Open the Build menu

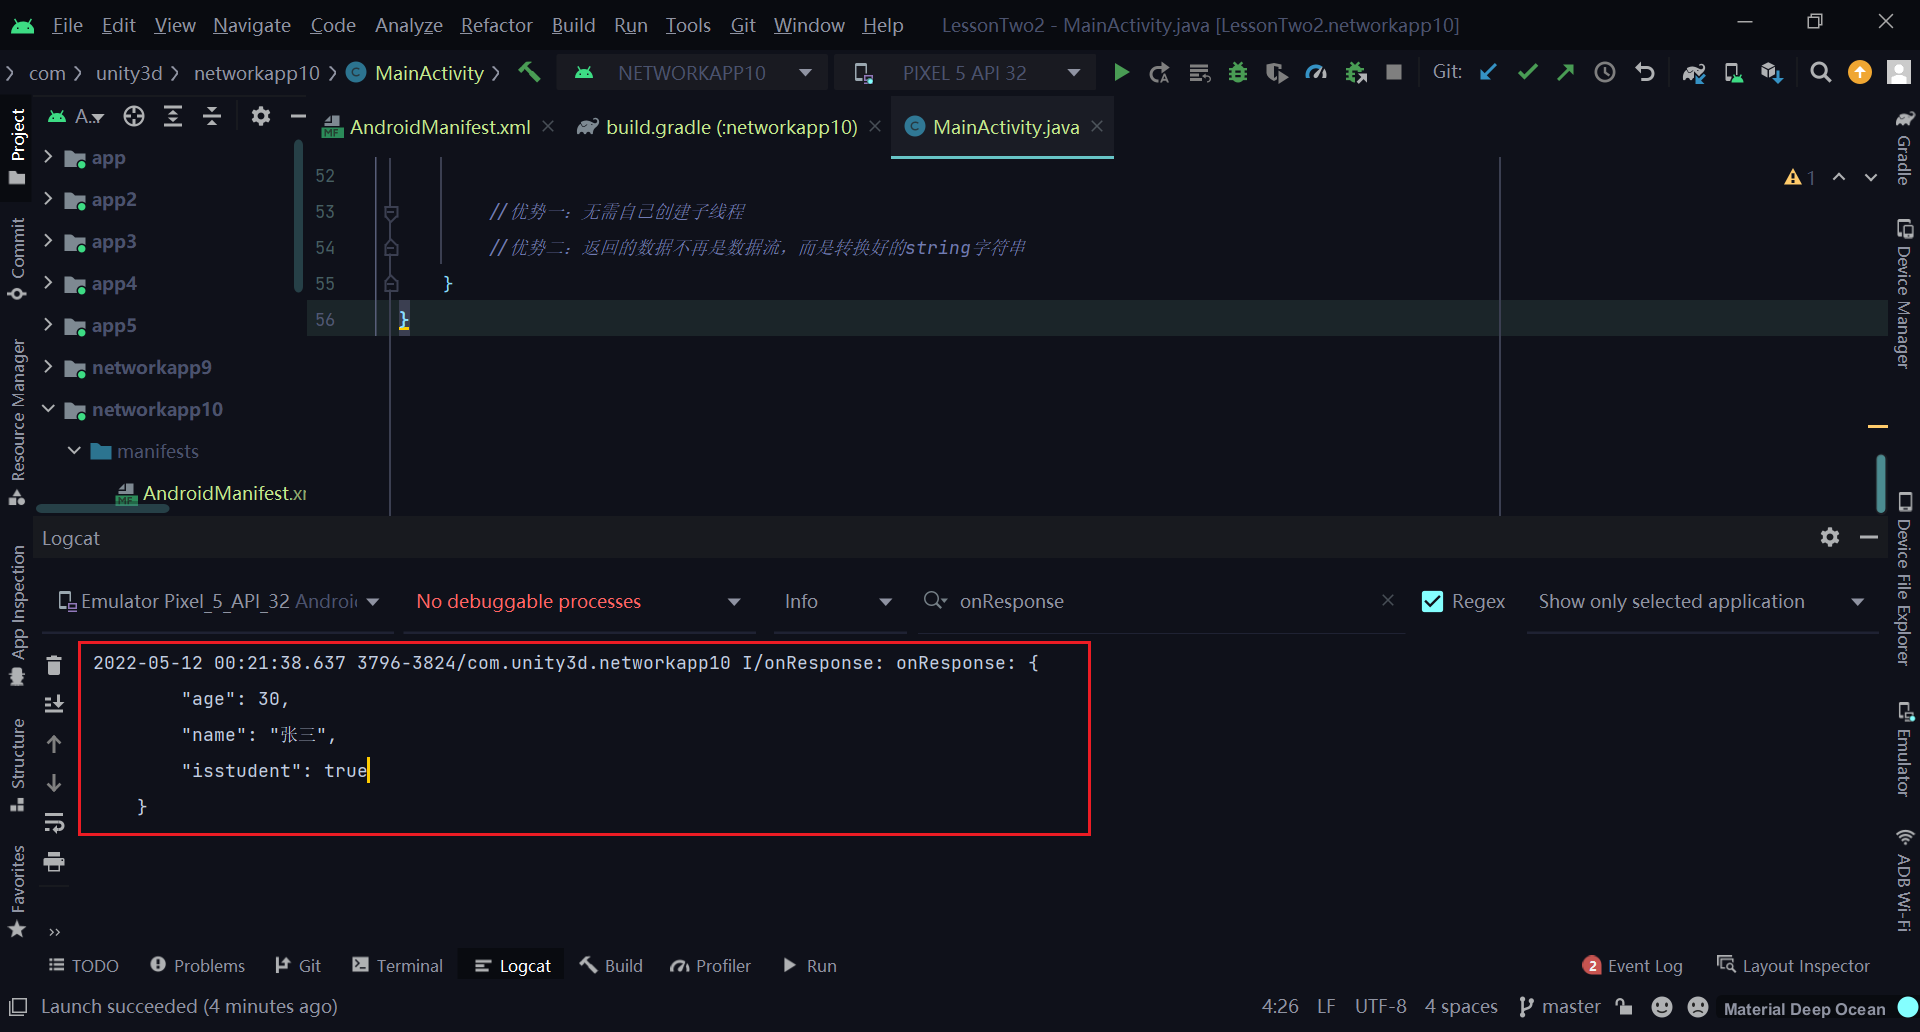click(x=573, y=25)
